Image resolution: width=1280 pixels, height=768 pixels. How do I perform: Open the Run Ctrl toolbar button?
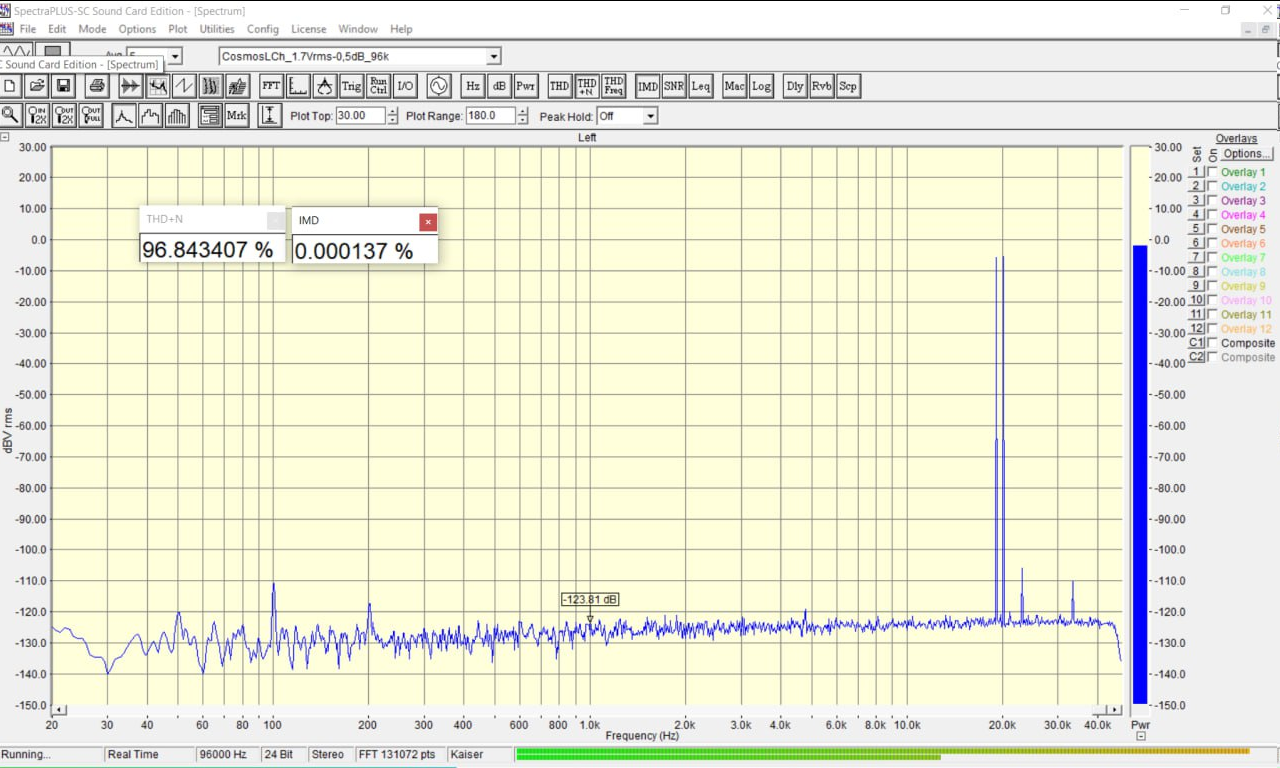[x=378, y=86]
